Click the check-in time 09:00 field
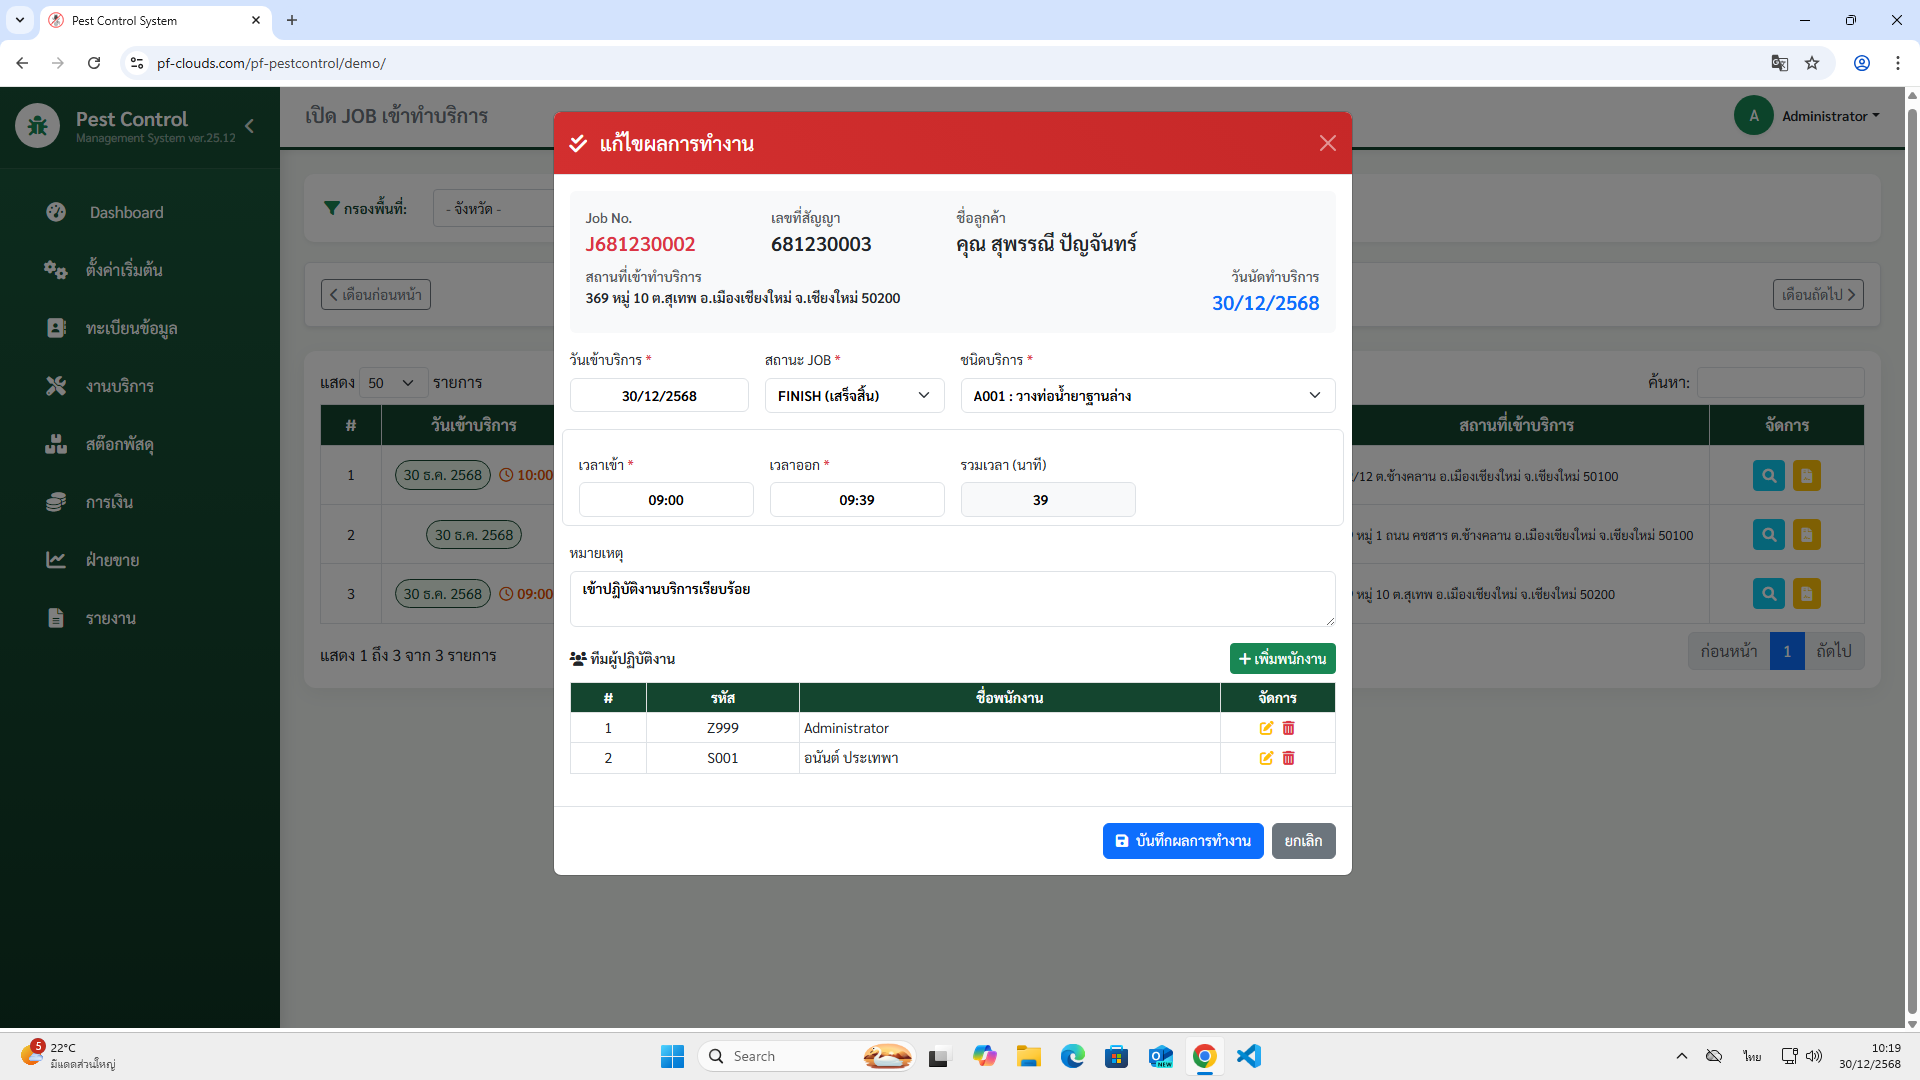Viewport: 1920px width, 1080px height. [x=666, y=500]
